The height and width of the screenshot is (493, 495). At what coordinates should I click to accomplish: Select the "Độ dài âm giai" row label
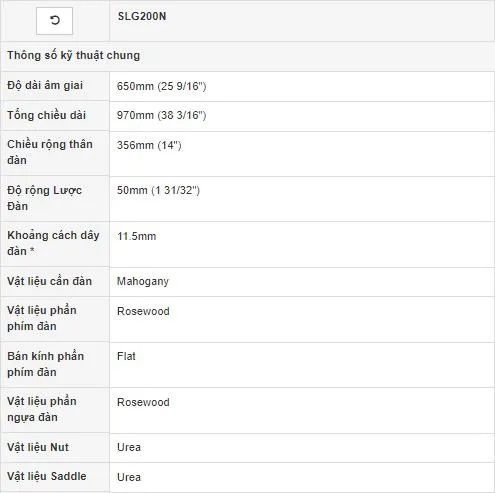click(45, 85)
